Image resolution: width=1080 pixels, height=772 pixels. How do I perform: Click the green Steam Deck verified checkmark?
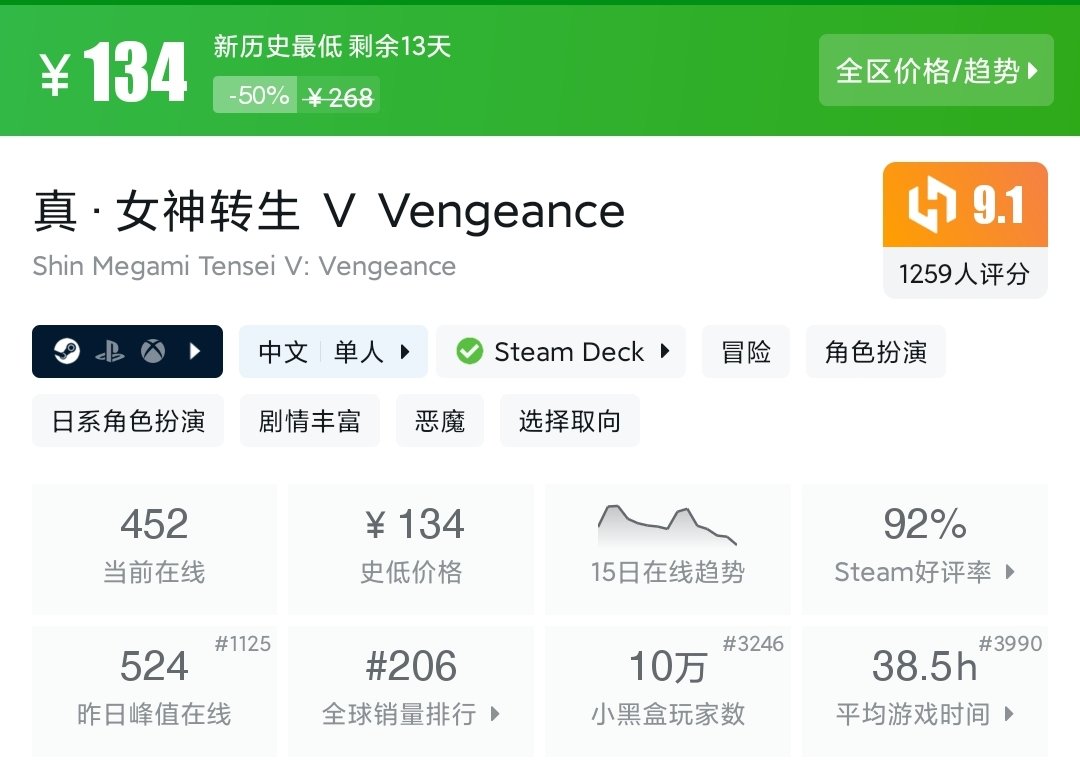click(x=469, y=352)
